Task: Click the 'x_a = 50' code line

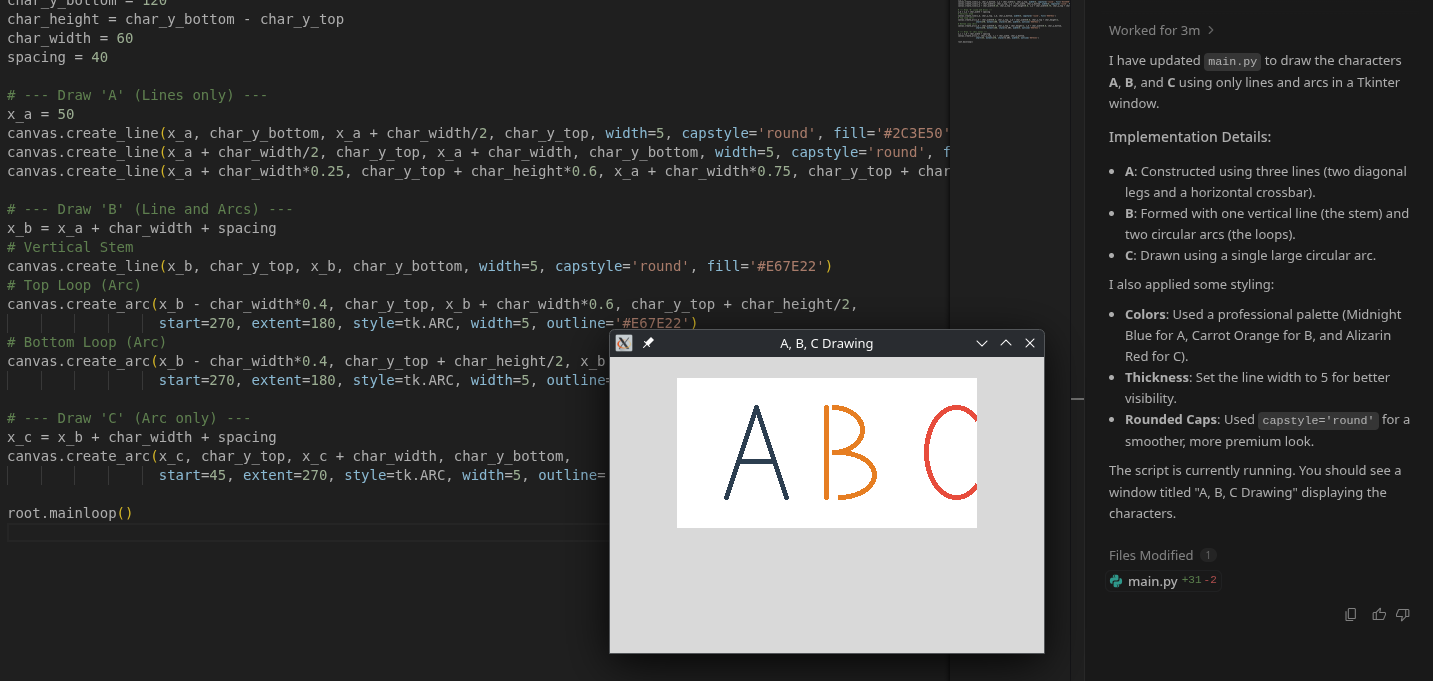Action: 40,114
